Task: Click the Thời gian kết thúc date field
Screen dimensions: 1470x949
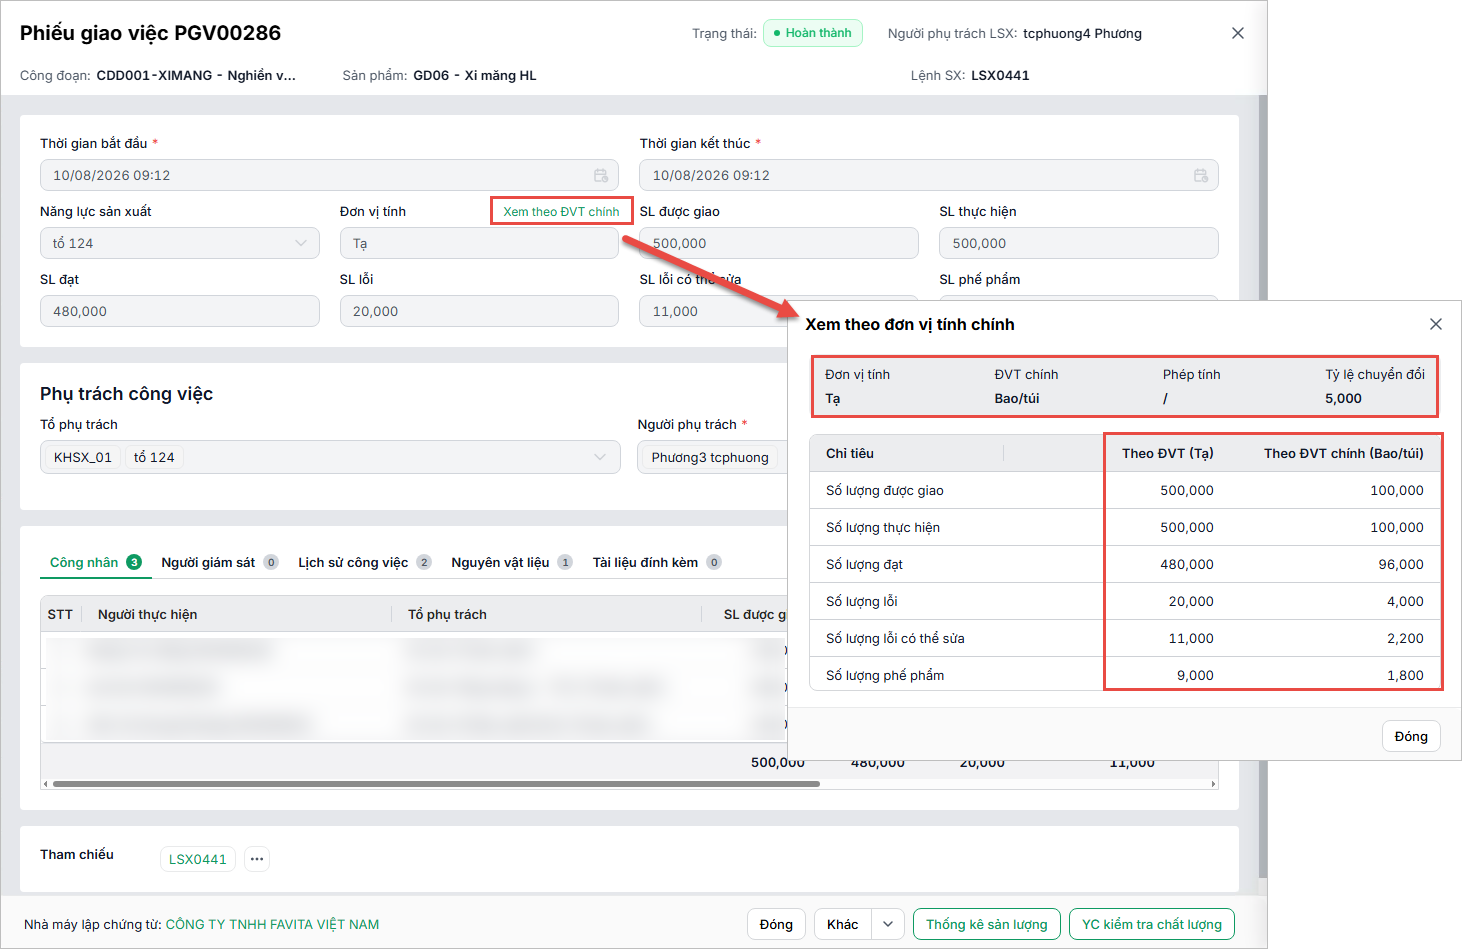Action: click(929, 175)
